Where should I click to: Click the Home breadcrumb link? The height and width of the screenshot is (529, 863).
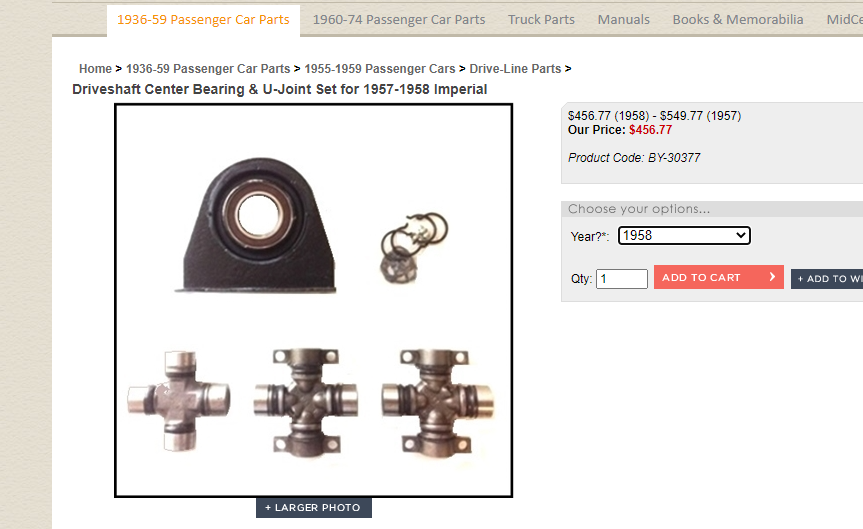click(95, 69)
